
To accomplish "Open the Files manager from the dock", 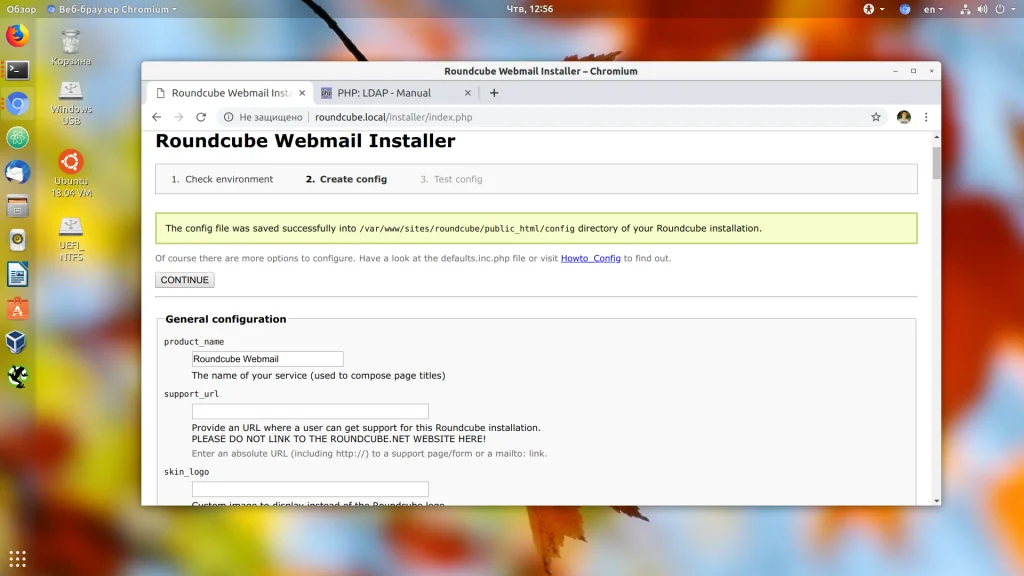I will 18,206.
